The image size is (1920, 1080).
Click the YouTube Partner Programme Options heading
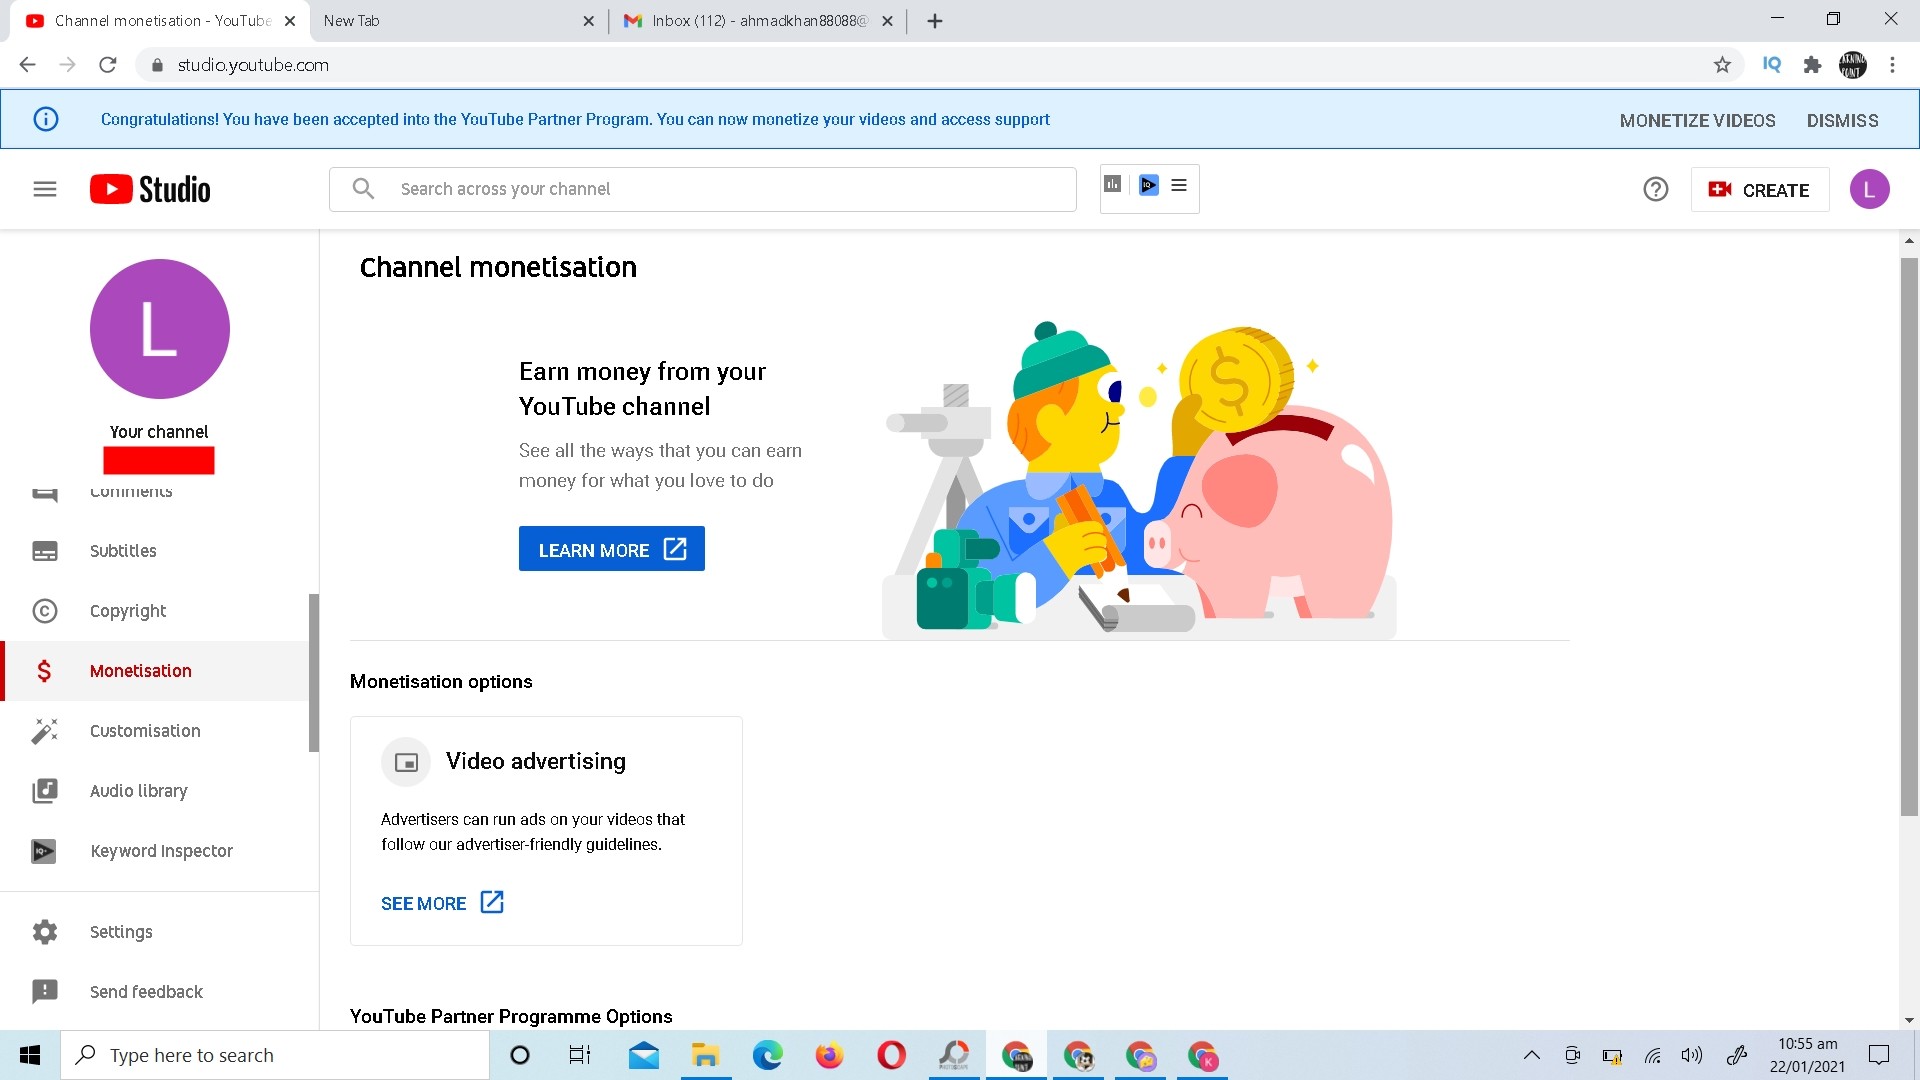[x=511, y=1016]
